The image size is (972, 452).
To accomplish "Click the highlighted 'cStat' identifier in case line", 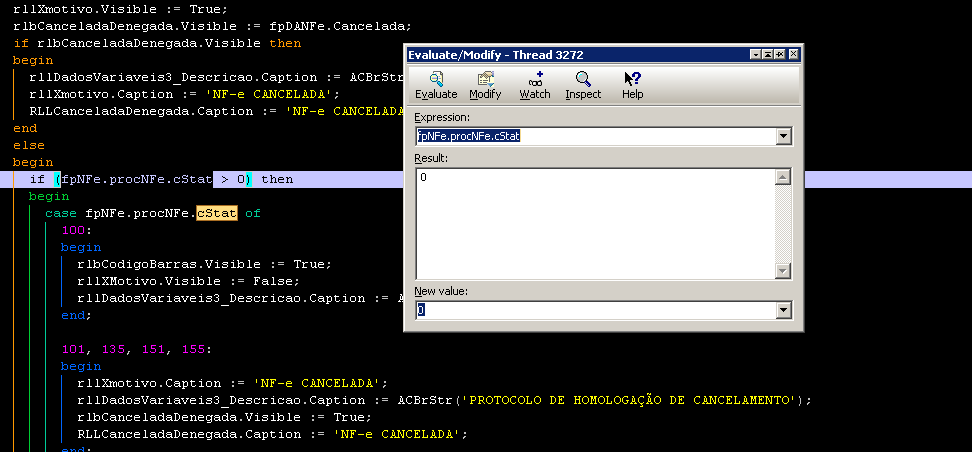I will [x=216, y=213].
